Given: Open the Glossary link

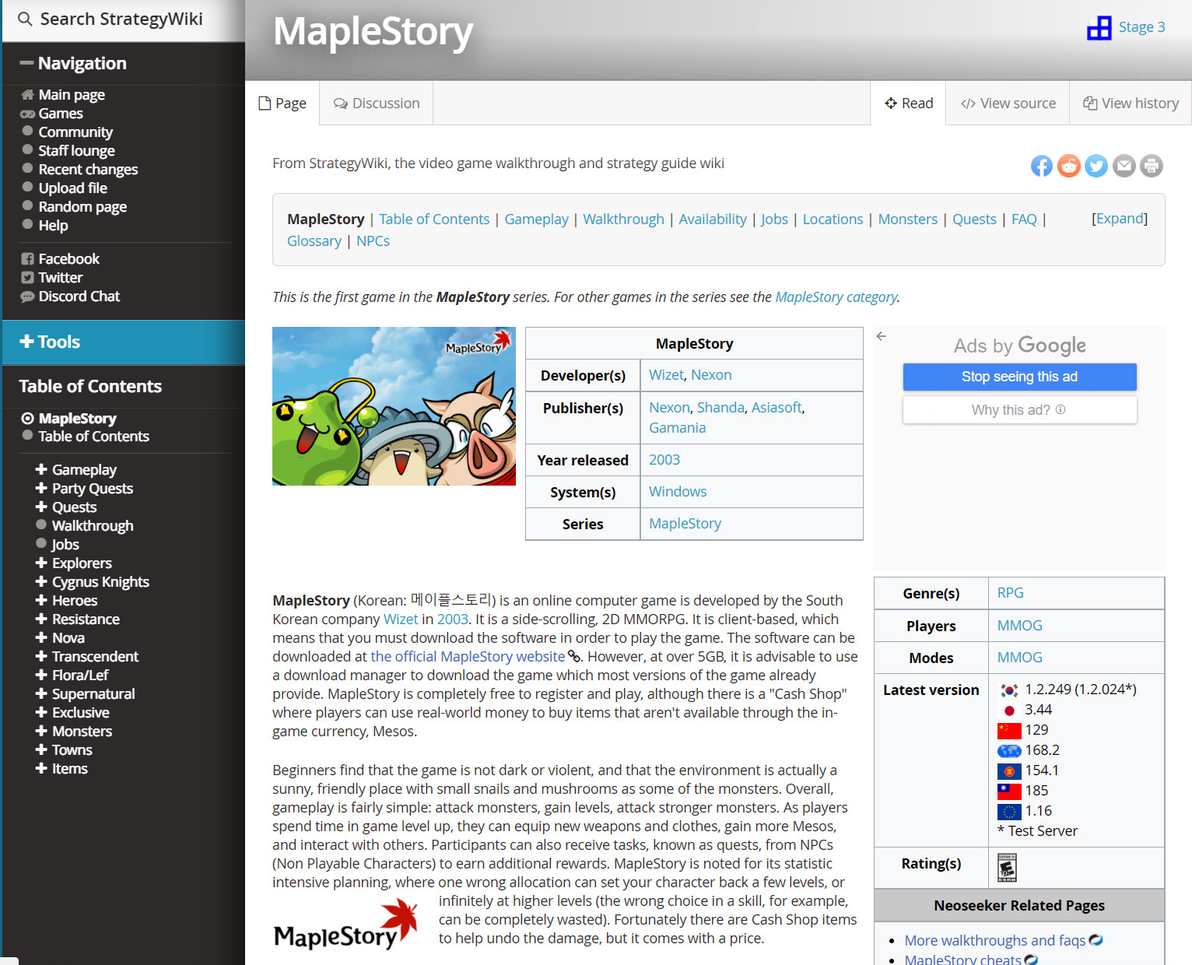Looking at the screenshot, I should click(x=314, y=241).
